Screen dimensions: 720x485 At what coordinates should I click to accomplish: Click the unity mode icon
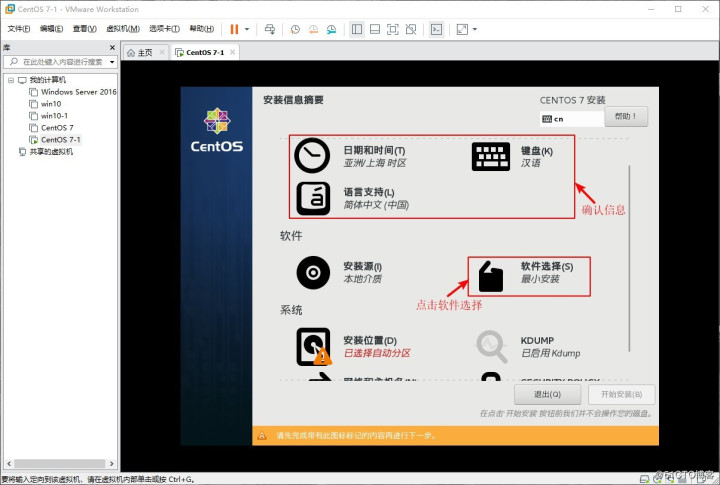click(x=411, y=29)
